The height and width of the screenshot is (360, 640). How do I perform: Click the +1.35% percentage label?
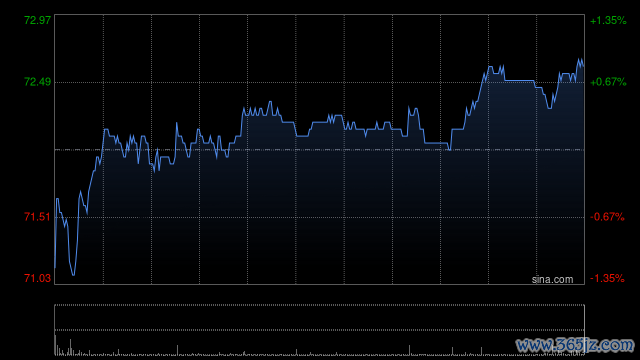tap(608, 20)
